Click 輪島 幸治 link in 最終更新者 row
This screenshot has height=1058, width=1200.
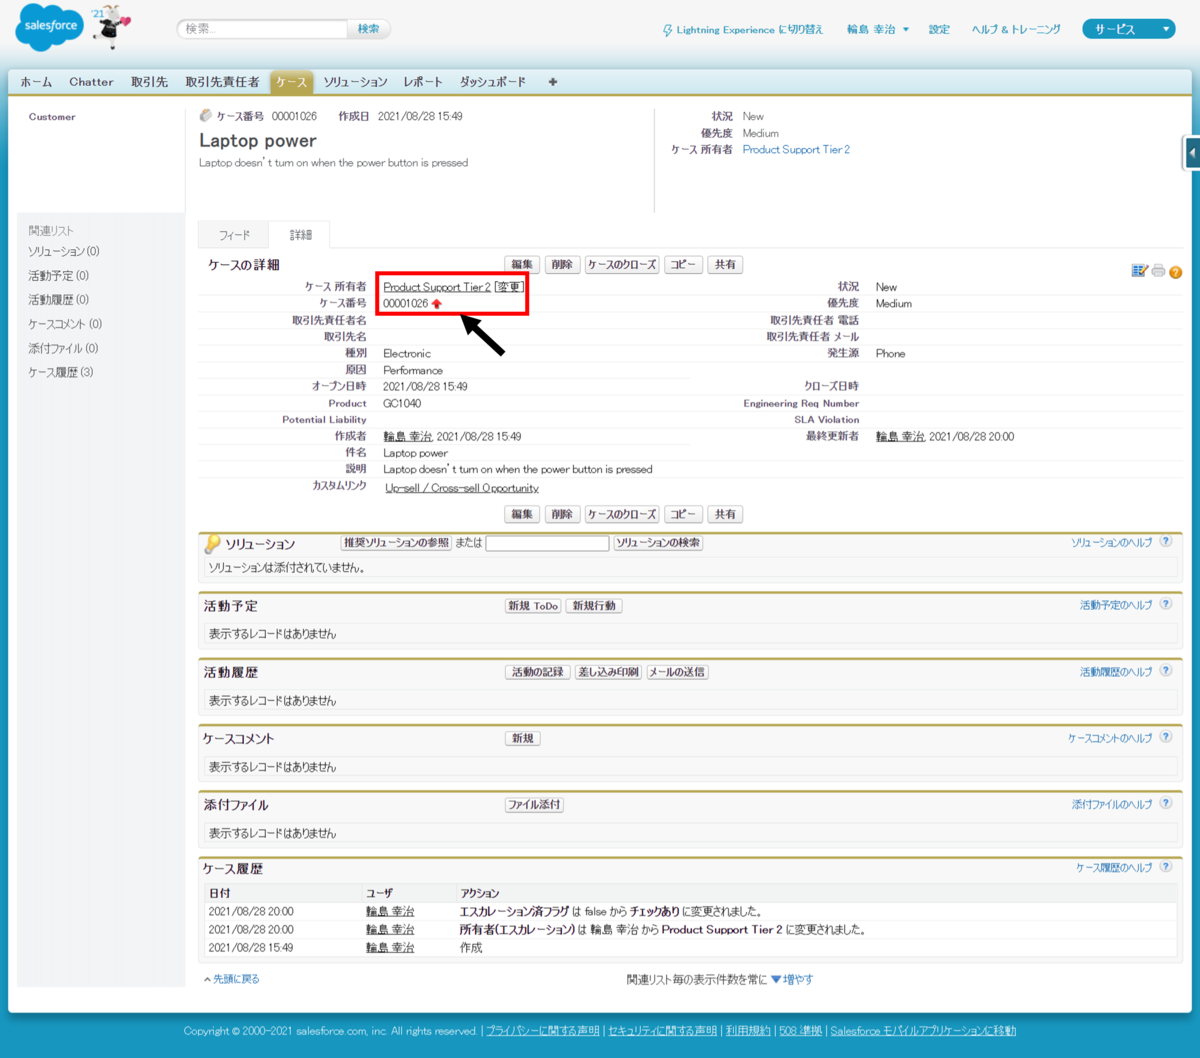[x=900, y=437]
